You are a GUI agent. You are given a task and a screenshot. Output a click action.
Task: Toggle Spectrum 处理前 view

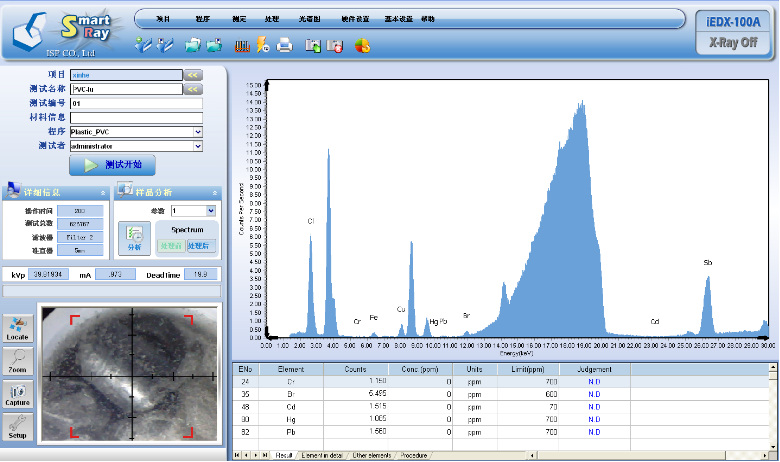click(x=172, y=245)
